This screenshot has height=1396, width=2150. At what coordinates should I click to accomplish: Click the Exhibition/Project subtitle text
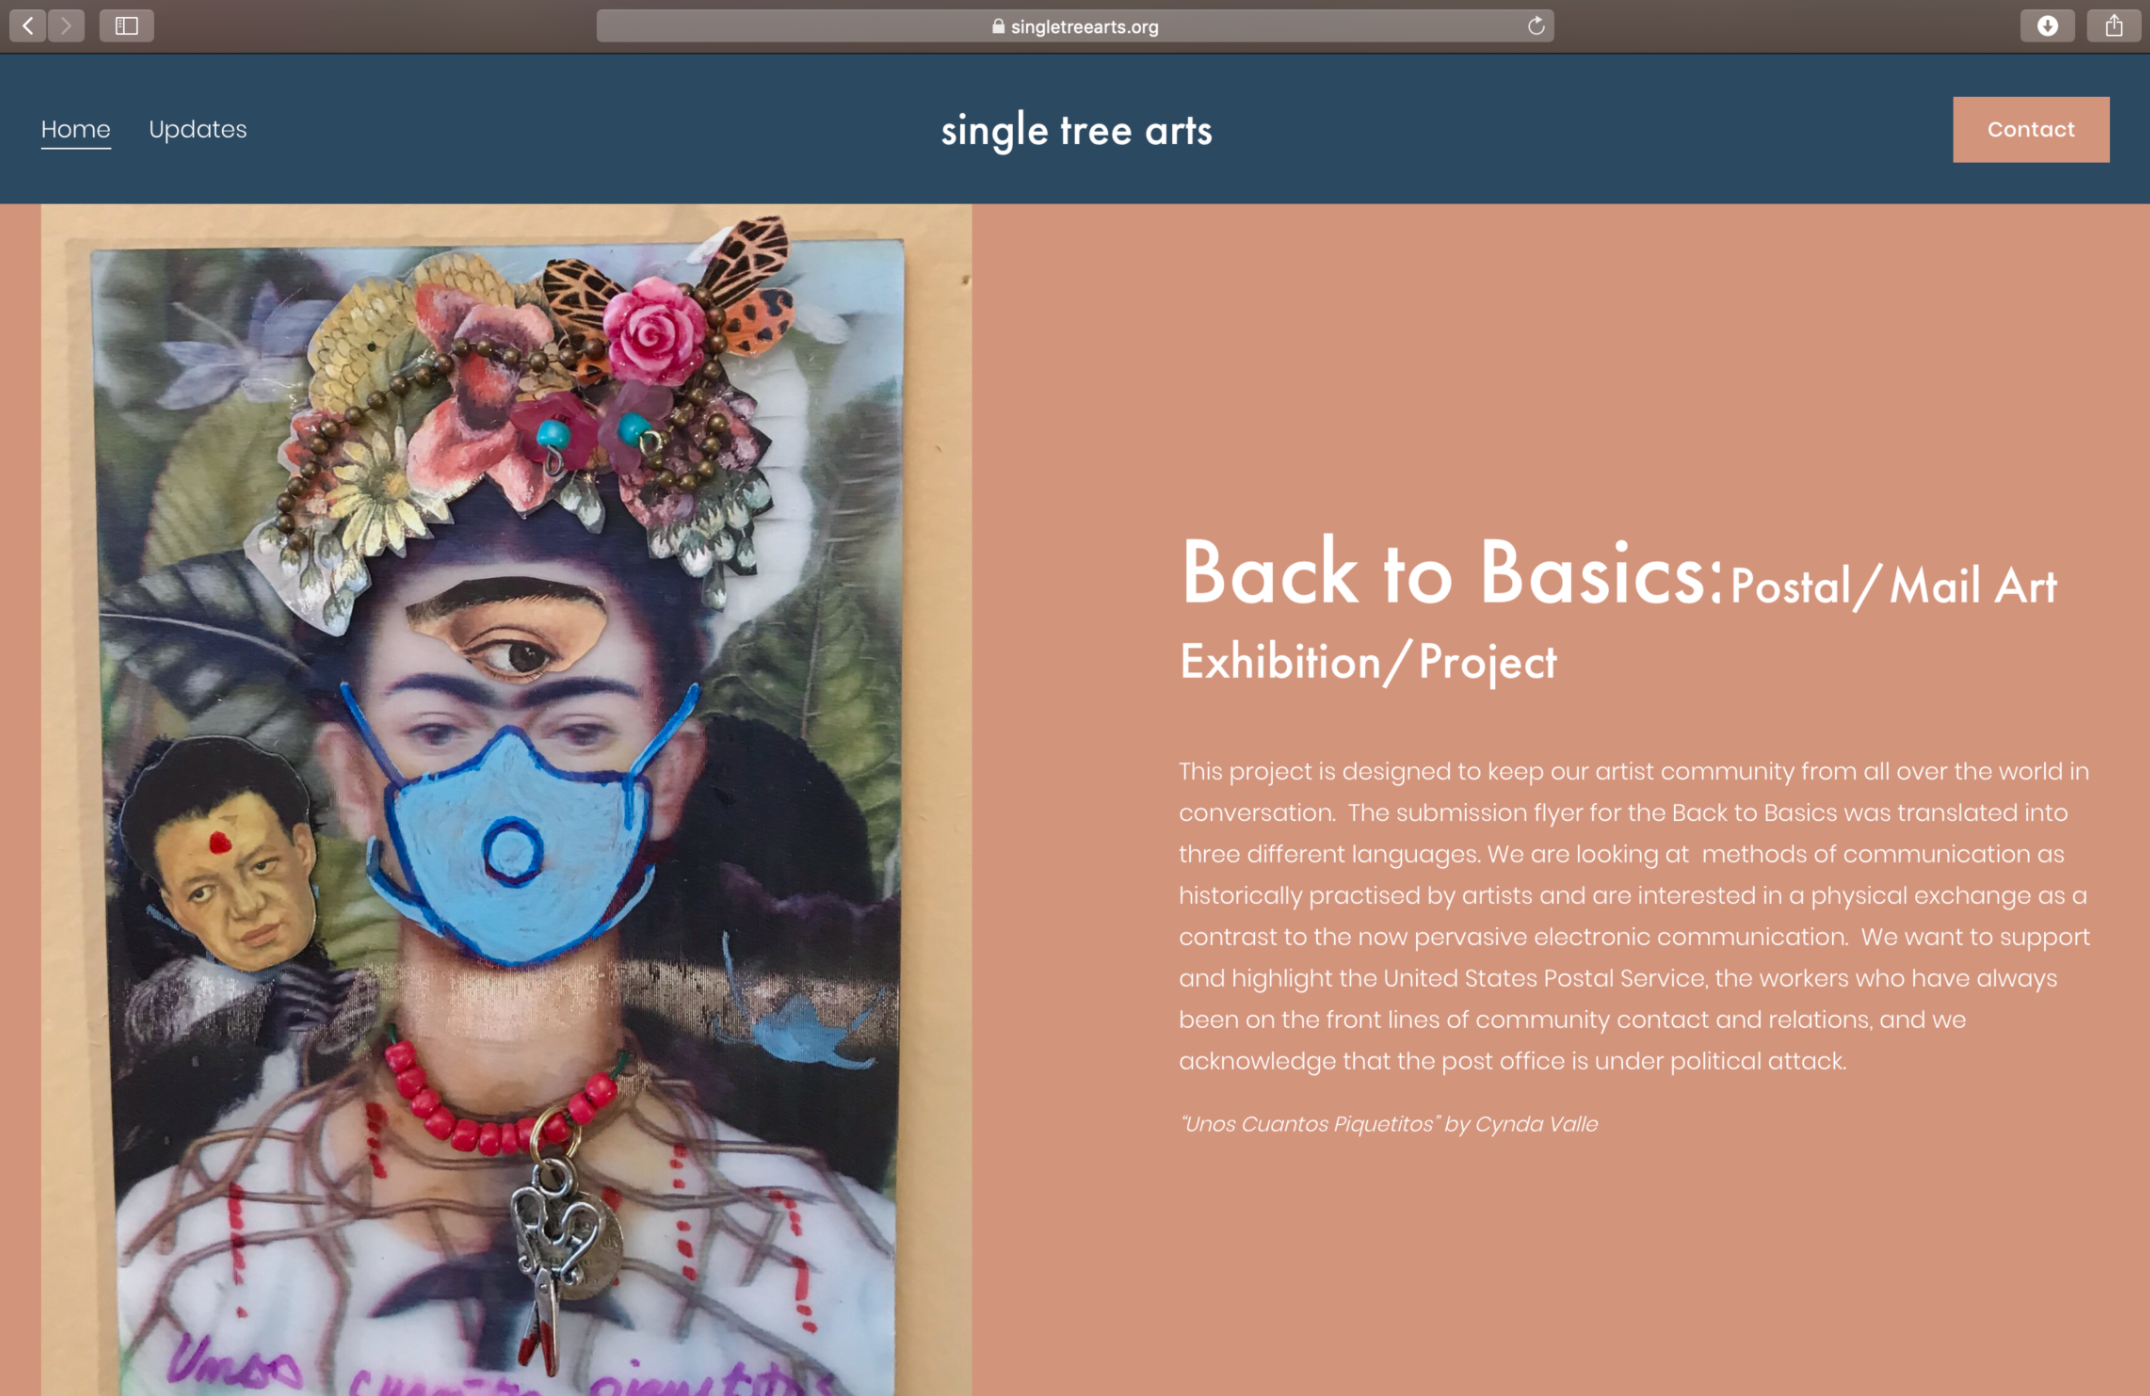click(x=1368, y=662)
